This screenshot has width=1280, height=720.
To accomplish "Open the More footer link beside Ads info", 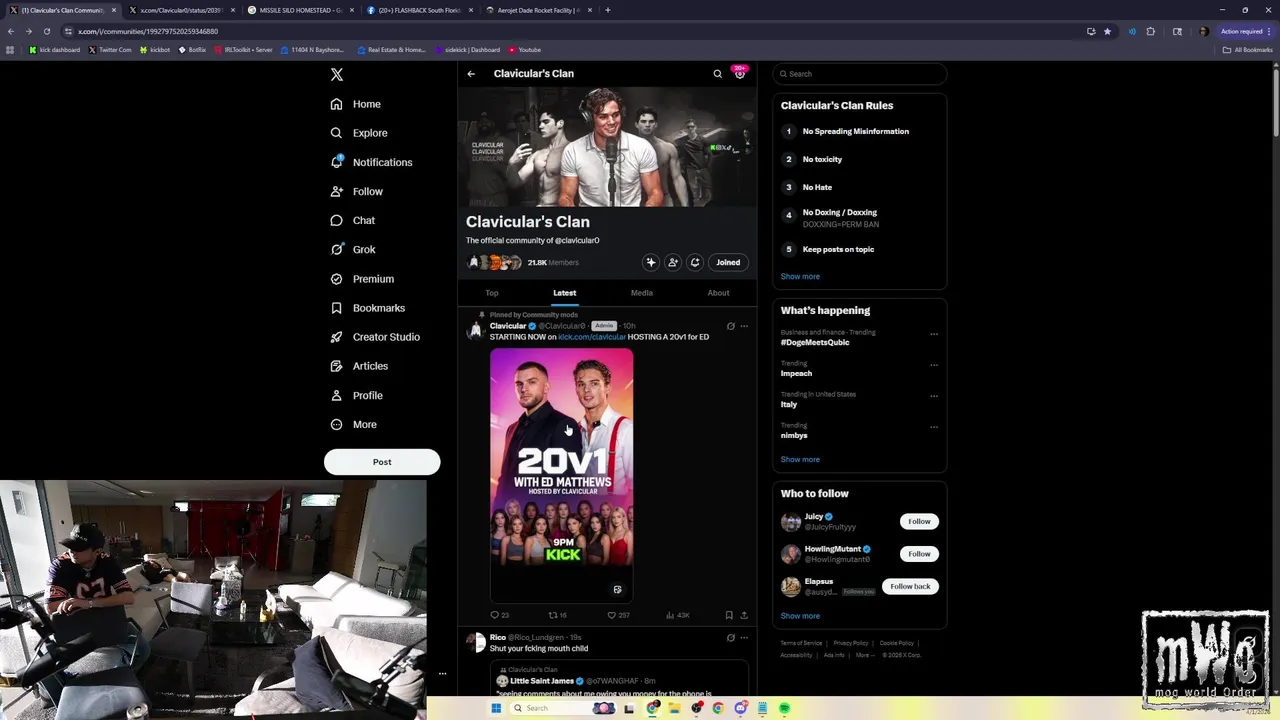I will (x=864, y=655).
